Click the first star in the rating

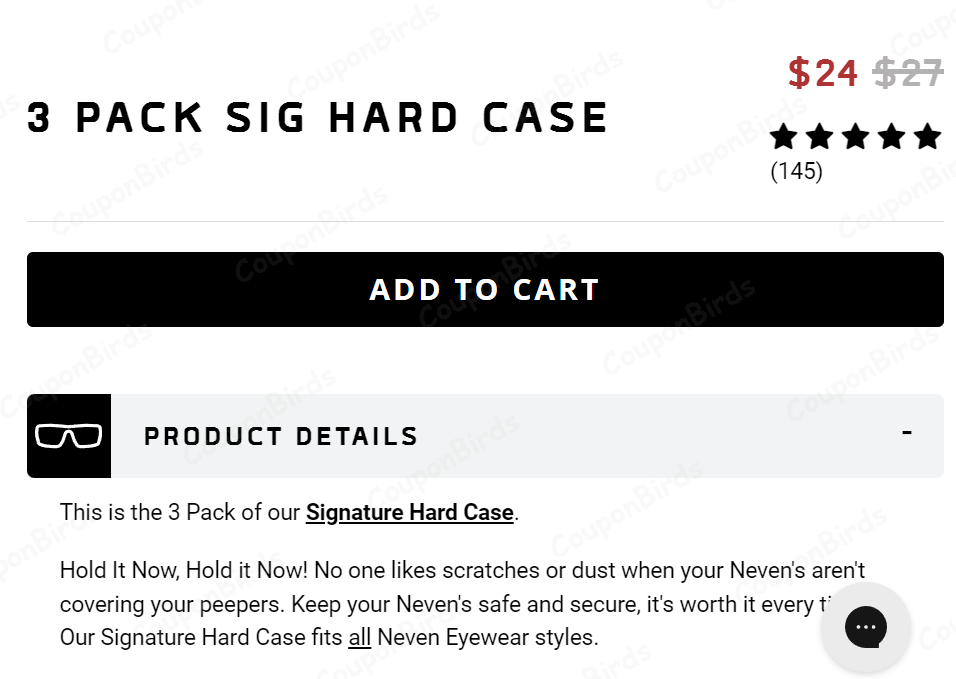(784, 136)
